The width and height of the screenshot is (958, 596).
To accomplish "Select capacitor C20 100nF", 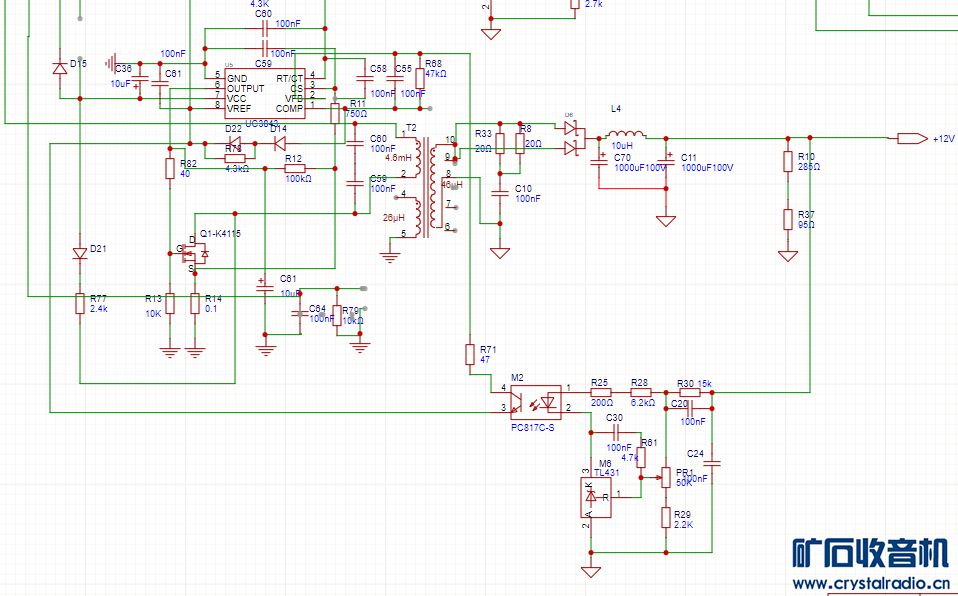I will coord(690,408).
